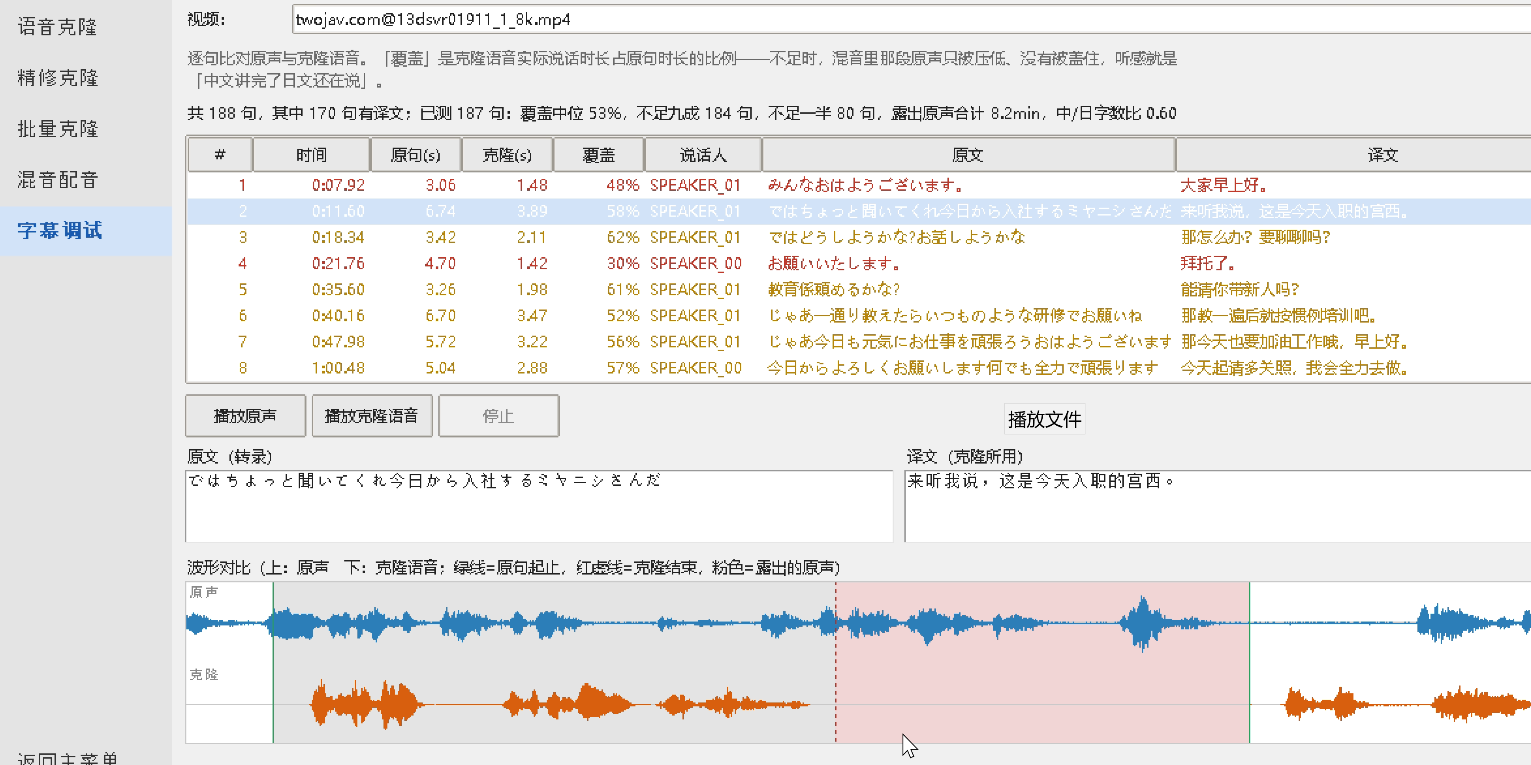Click the red dashed clone-end line

click(836, 662)
